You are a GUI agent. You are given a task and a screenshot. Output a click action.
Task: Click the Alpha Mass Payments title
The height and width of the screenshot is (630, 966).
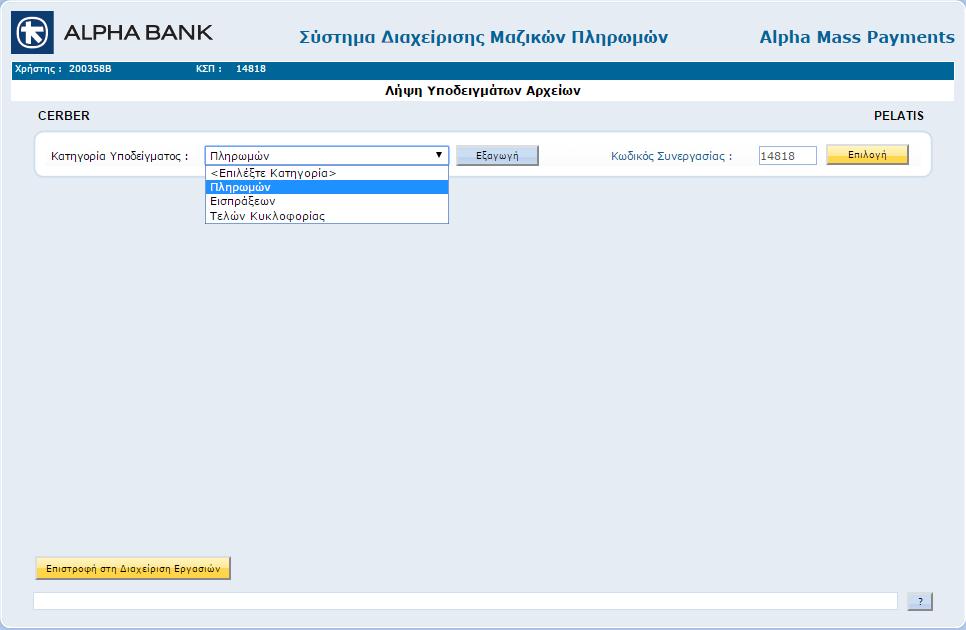(x=857, y=37)
